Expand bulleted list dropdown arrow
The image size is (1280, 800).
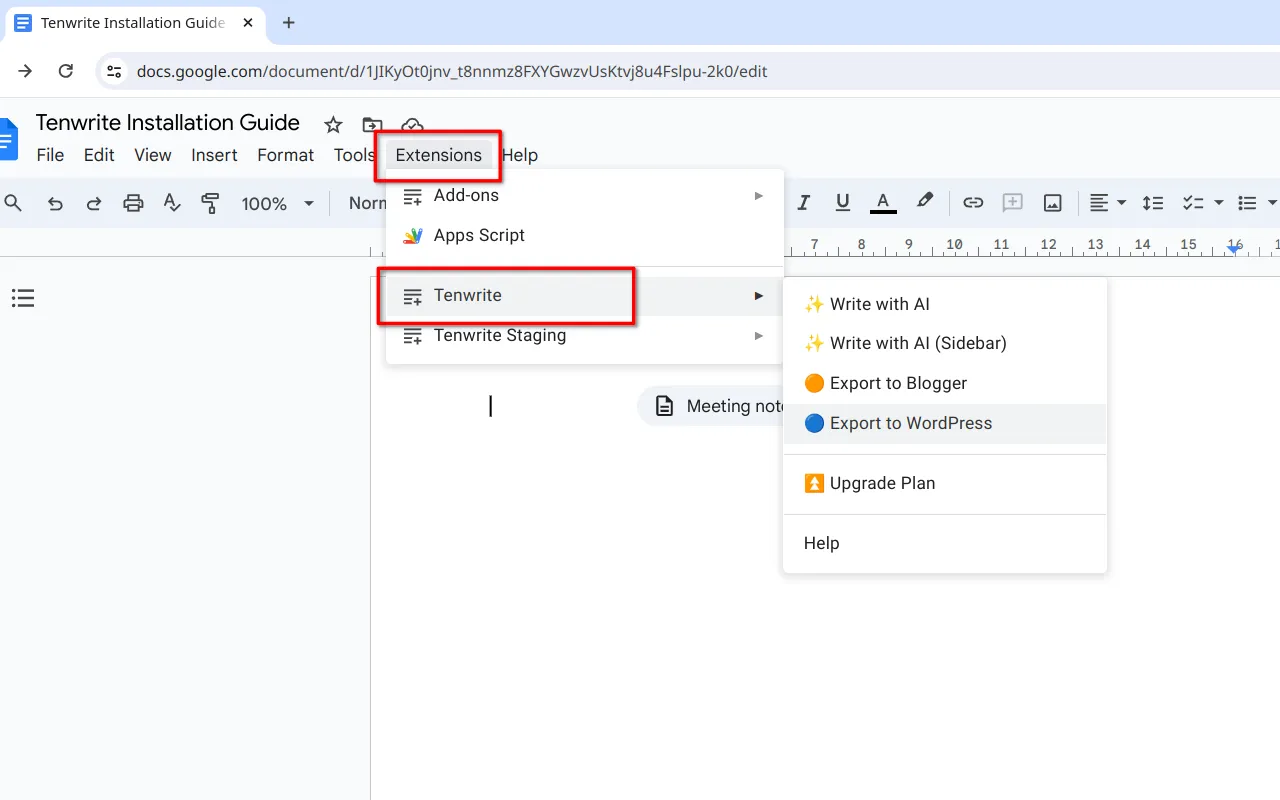click(x=1272, y=203)
